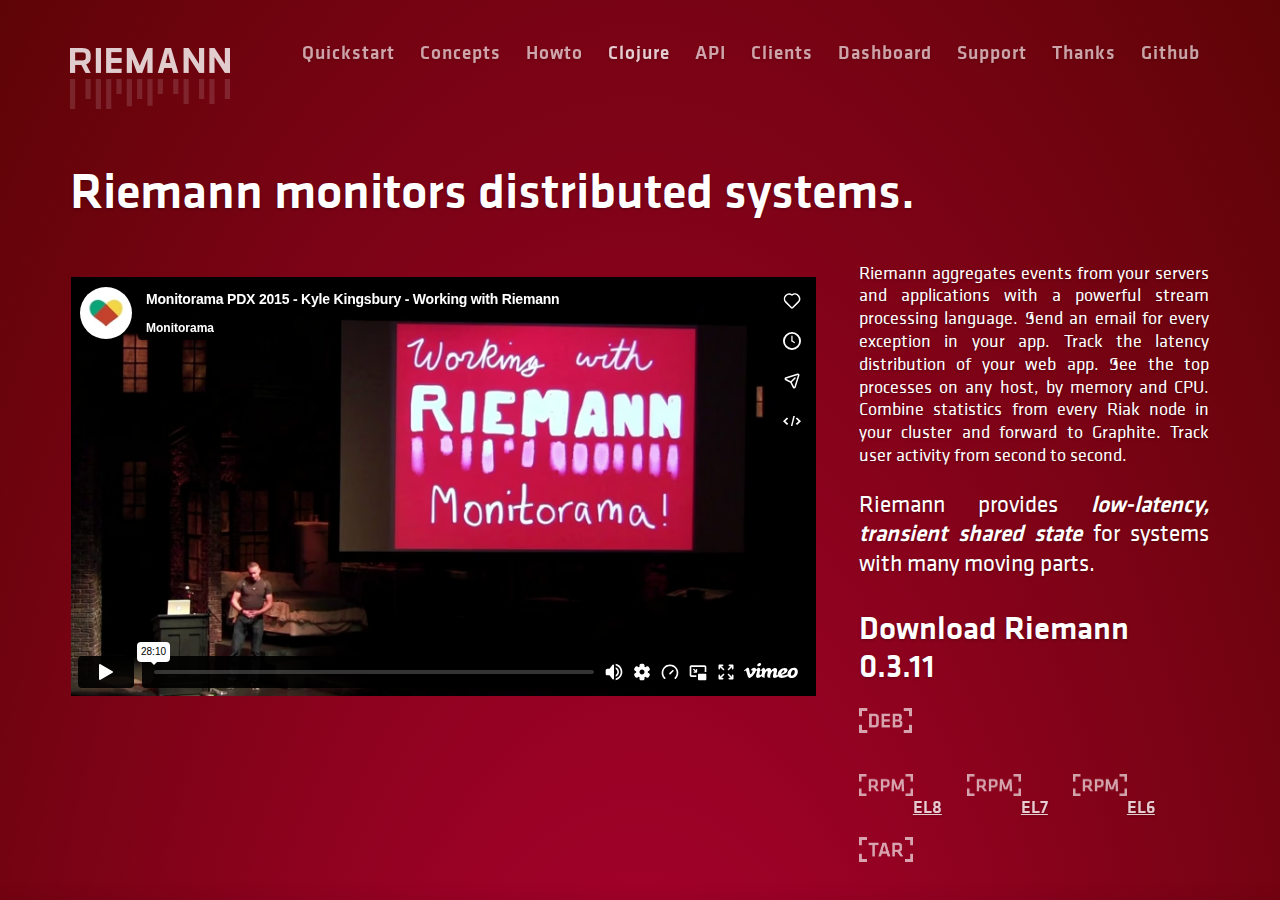
Task: Open embed code icon on video
Action: (x=792, y=421)
